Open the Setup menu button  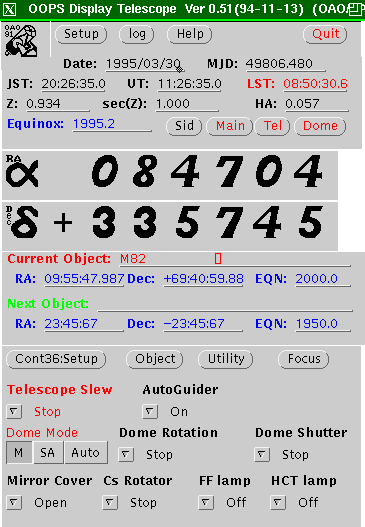tap(81, 34)
